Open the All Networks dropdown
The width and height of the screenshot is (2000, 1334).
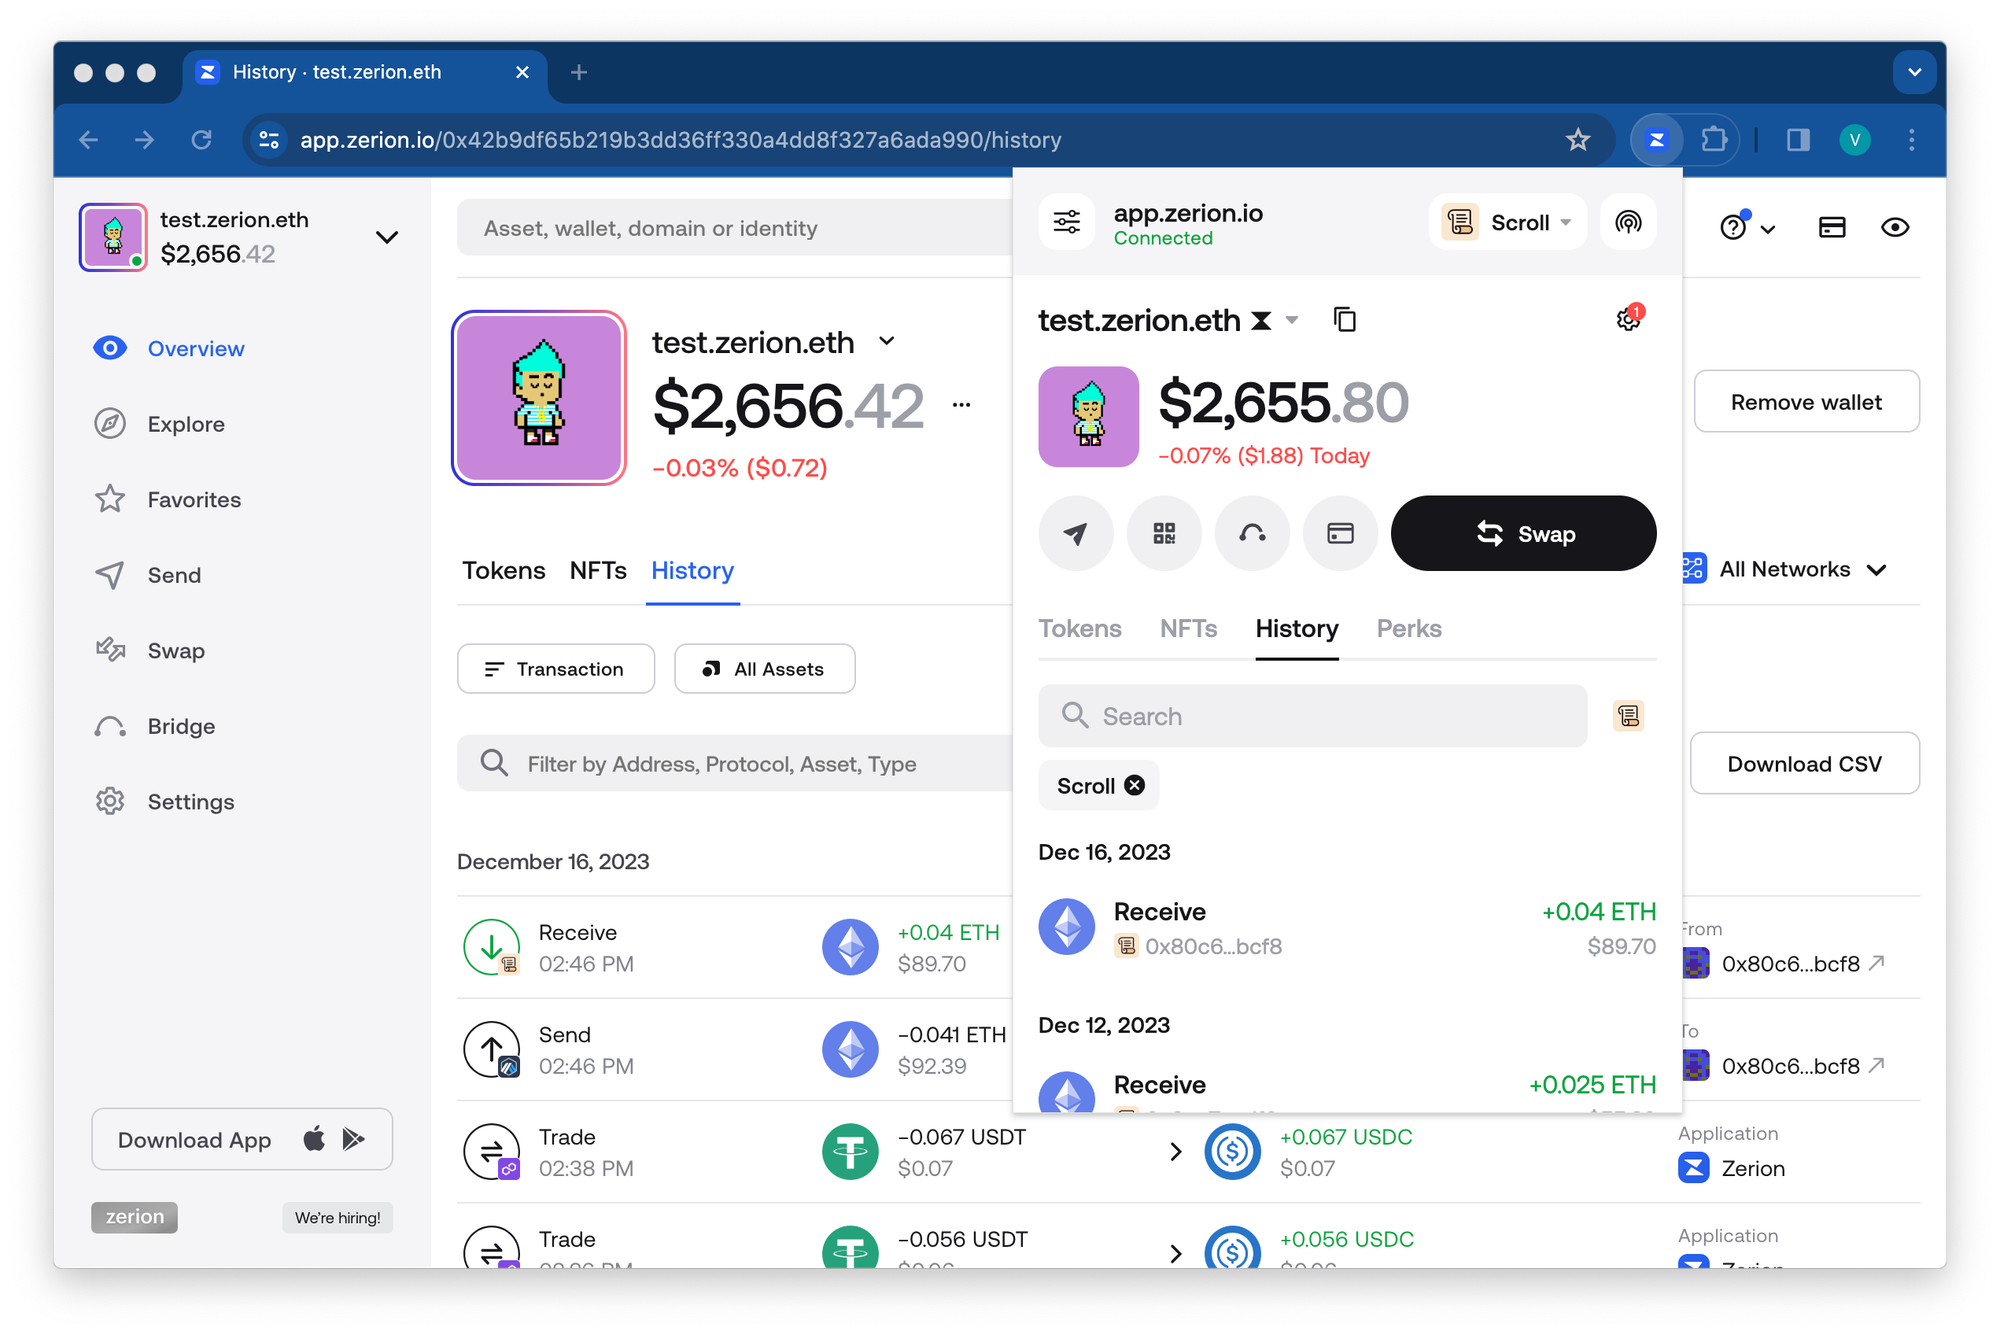(x=1784, y=569)
